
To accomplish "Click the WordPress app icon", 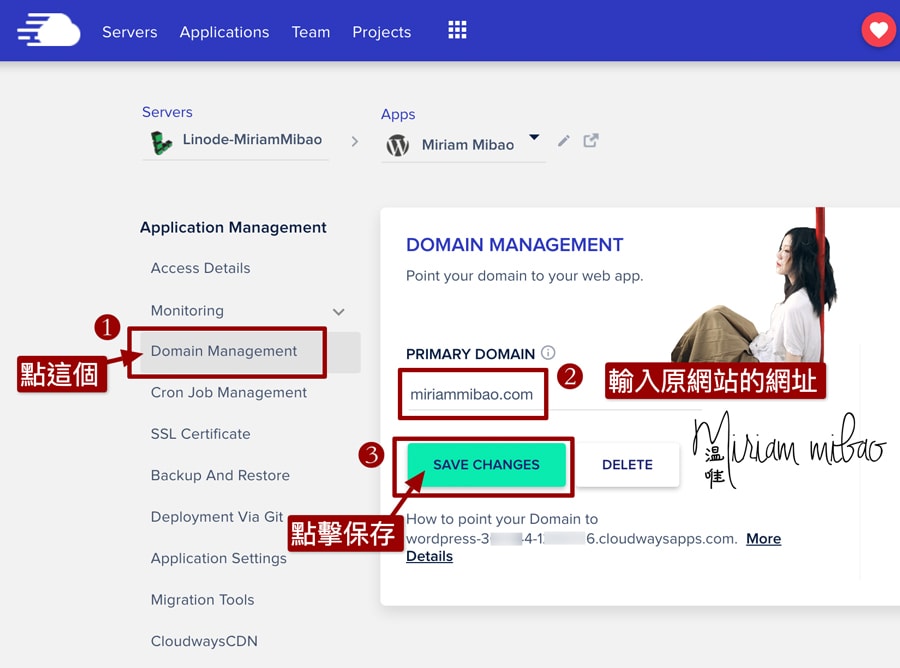I will click(x=398, y=145).
